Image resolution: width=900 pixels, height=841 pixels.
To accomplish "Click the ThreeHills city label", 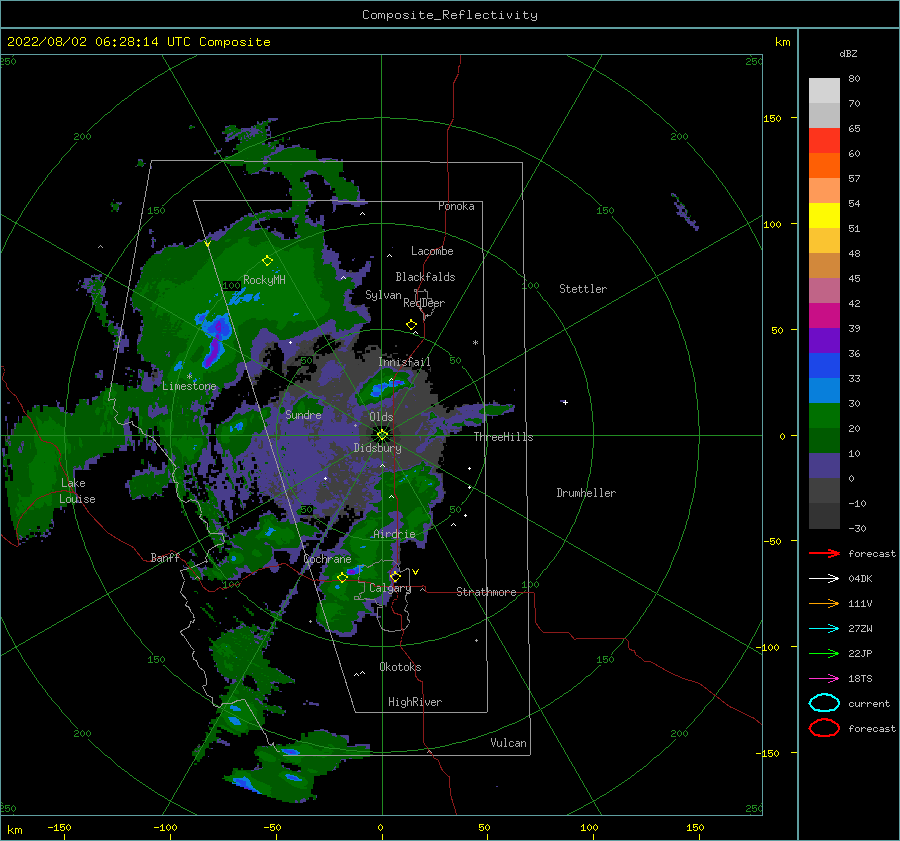I will 503,437.
